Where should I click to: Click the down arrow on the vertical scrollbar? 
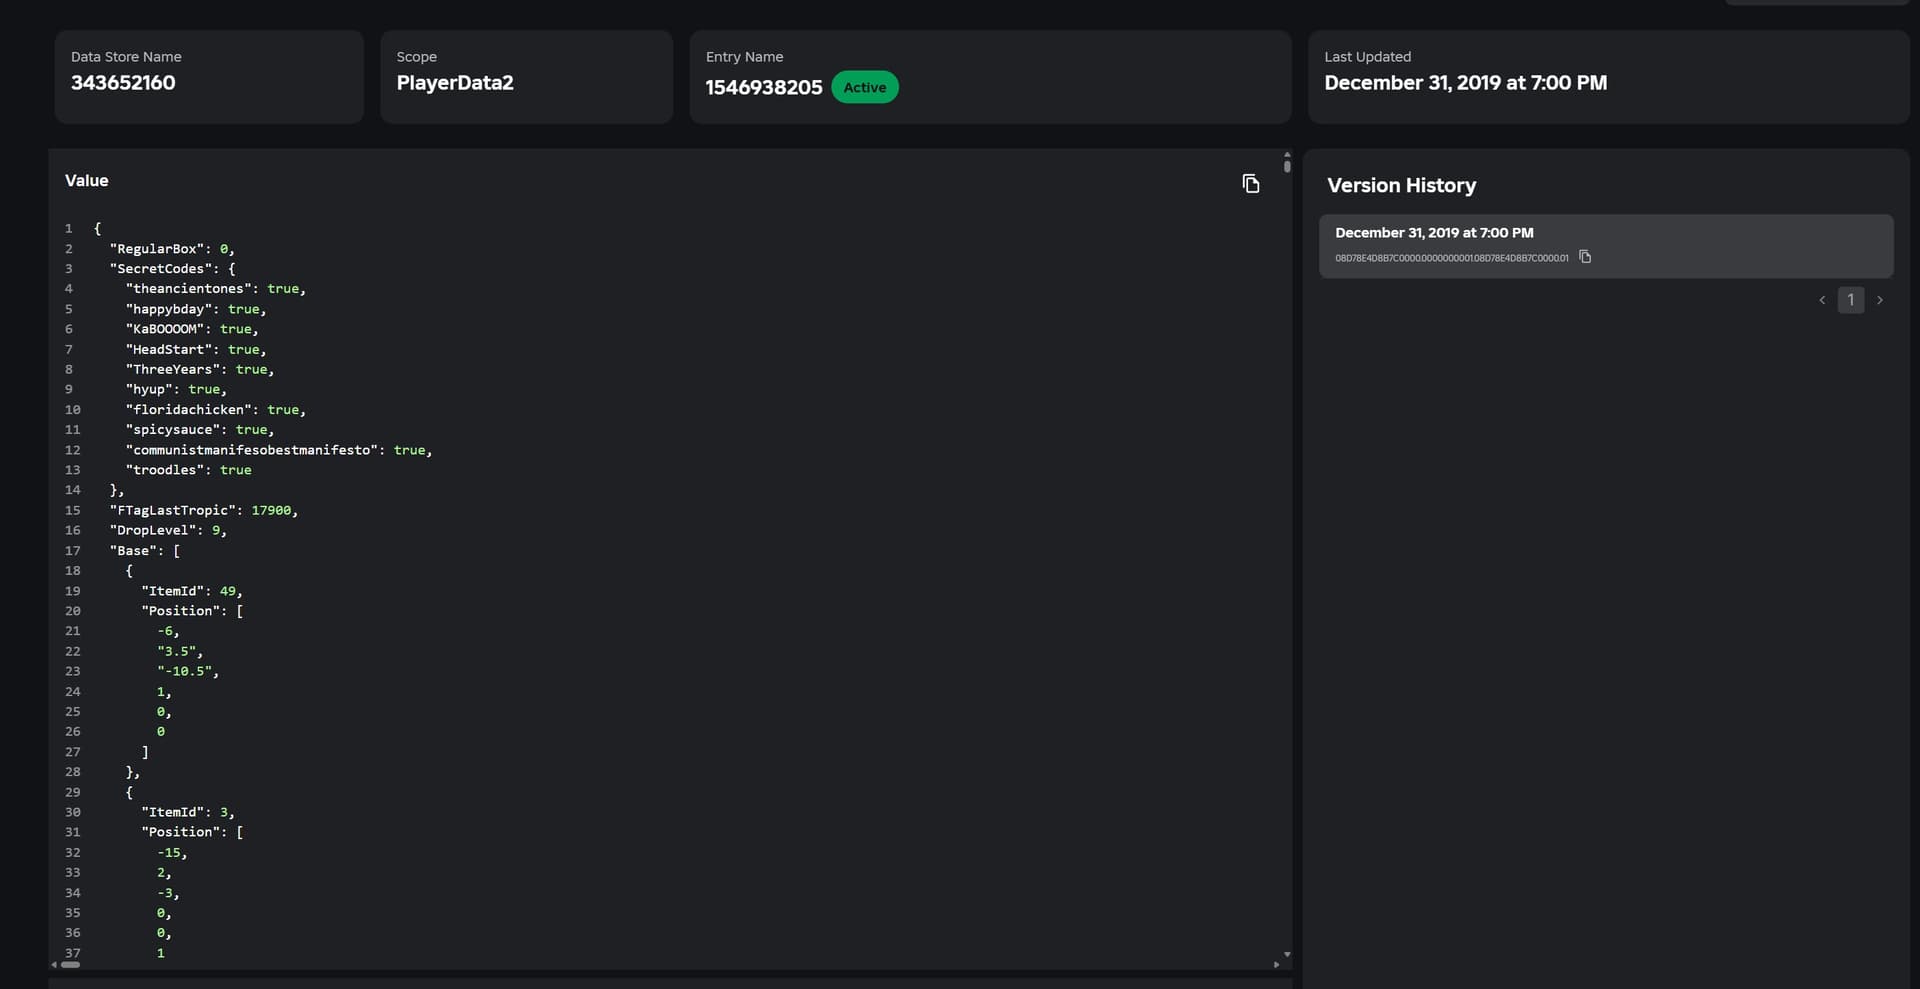tap(1286, 953)
